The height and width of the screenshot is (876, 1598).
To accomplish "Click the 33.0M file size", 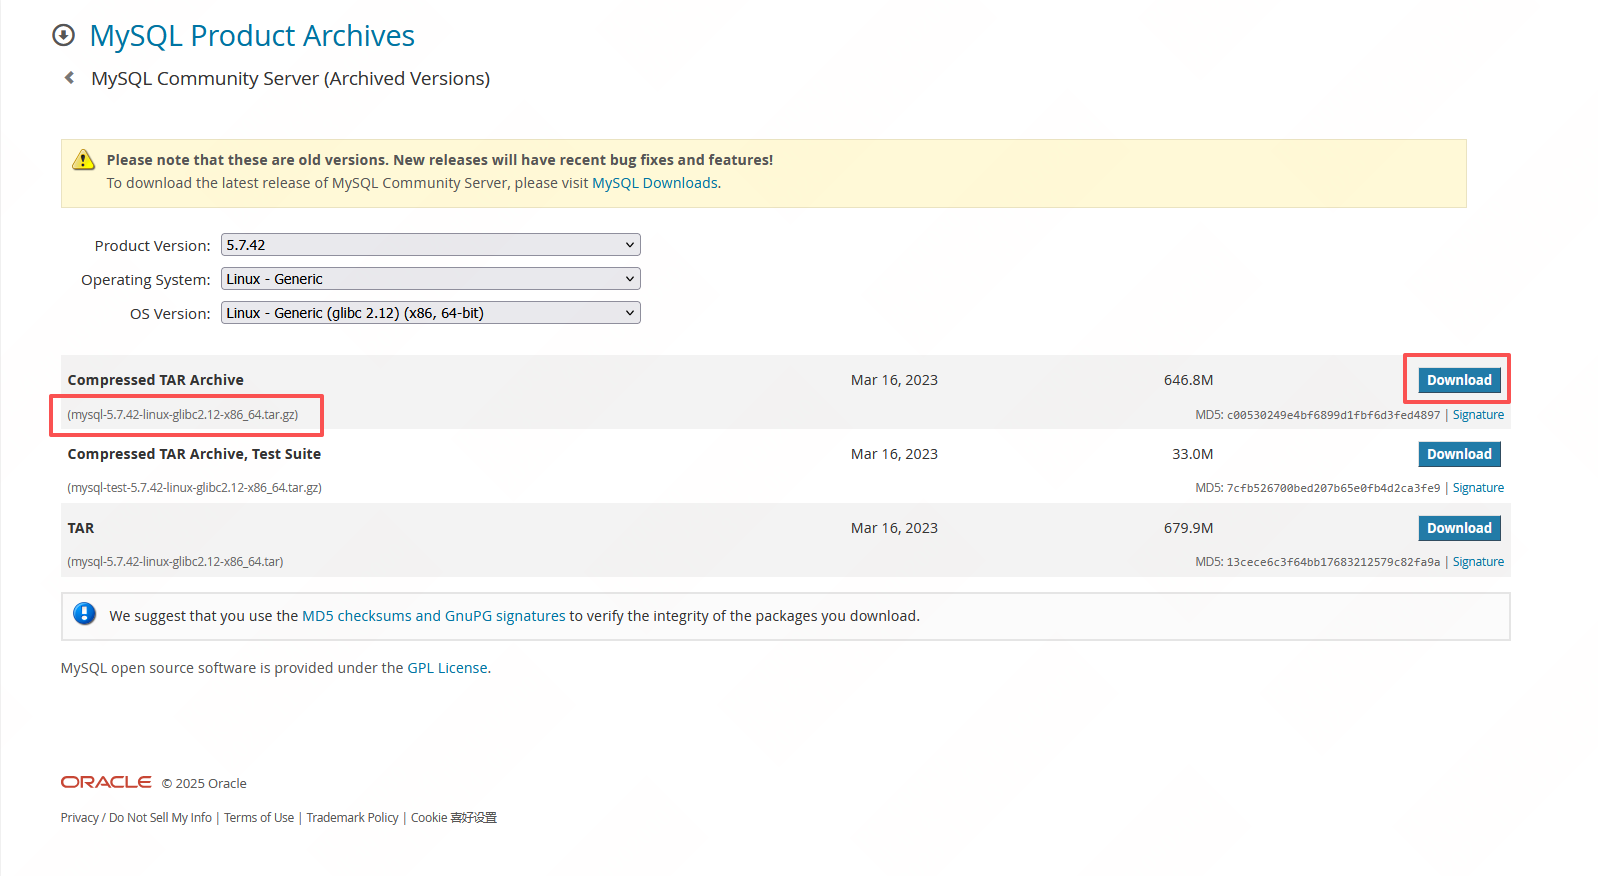I will tap(1192, 454).
